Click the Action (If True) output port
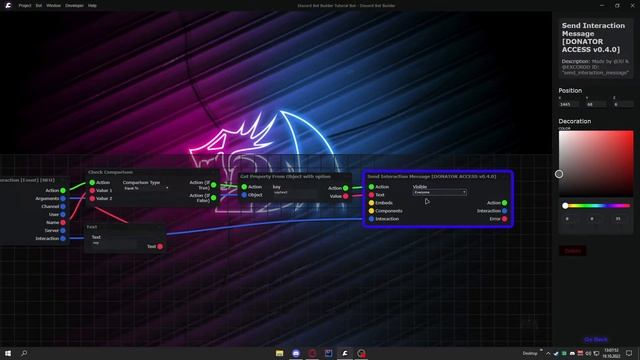Image resolution: width=640 pixels, height=360 pixels. pyautogui.click(x=213, y=185)
